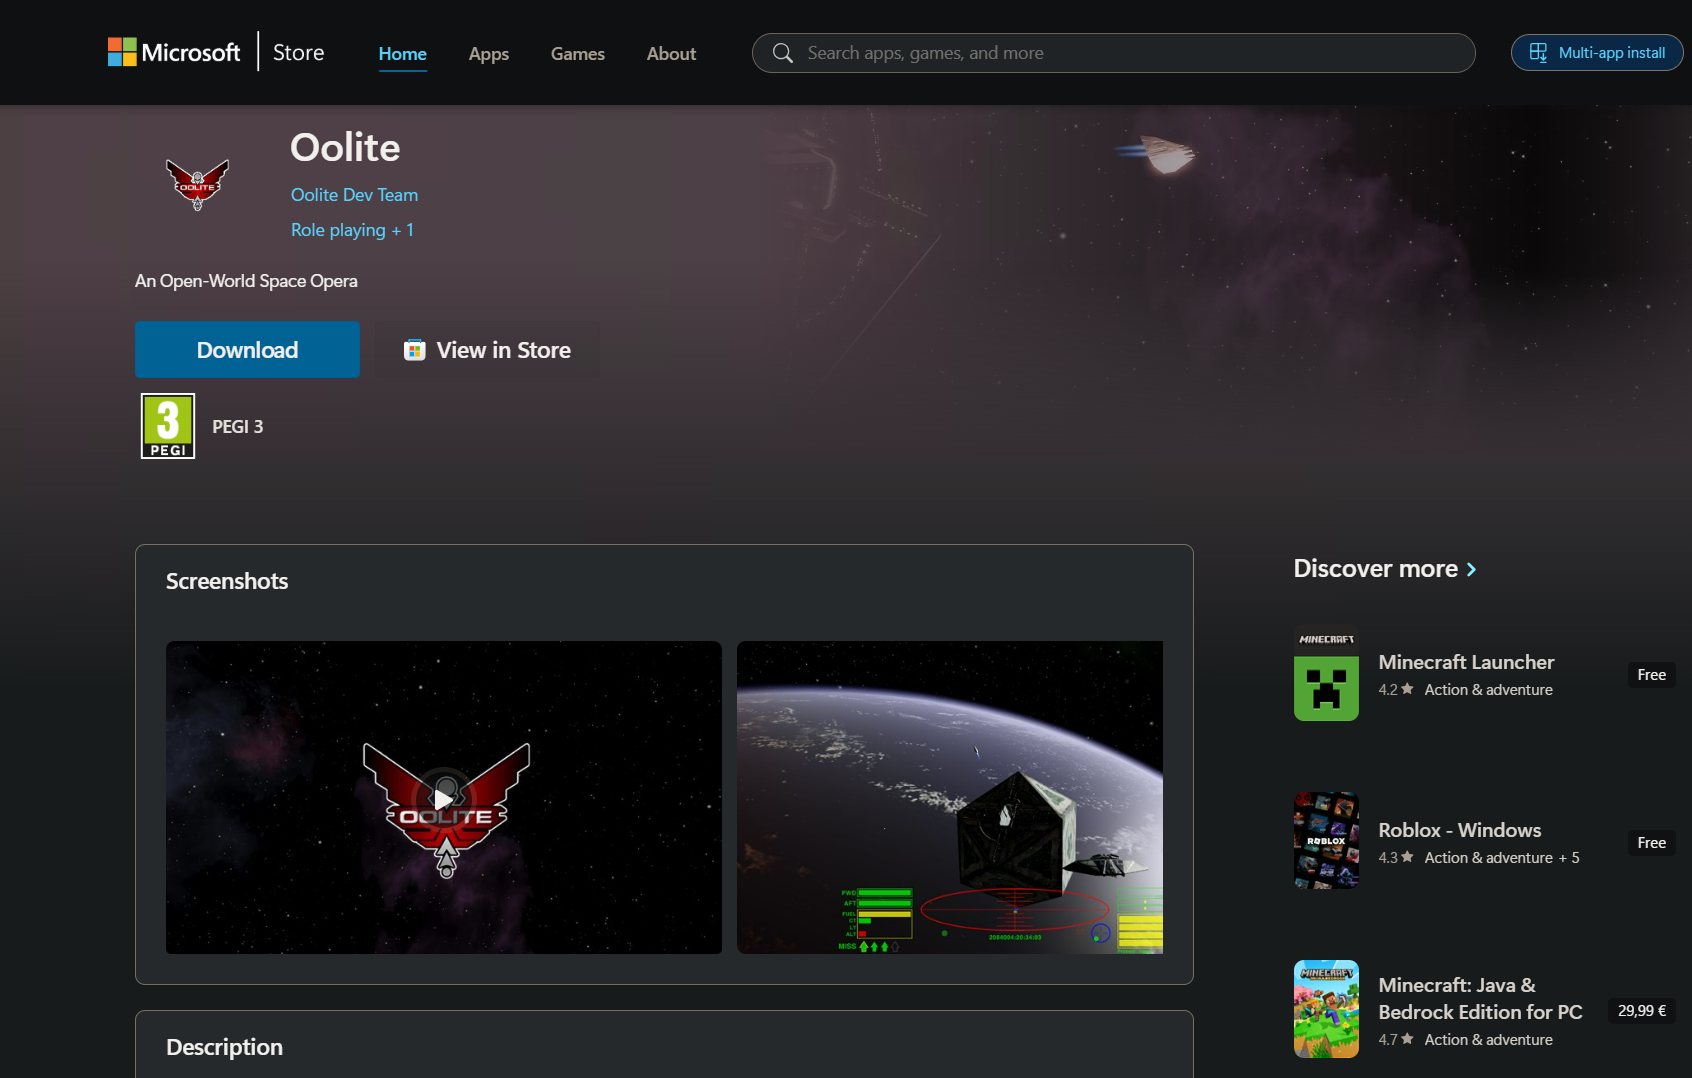Click the search magnifier icon
The height and width of the screenshot is (1078, 1692).
point(783,53)
